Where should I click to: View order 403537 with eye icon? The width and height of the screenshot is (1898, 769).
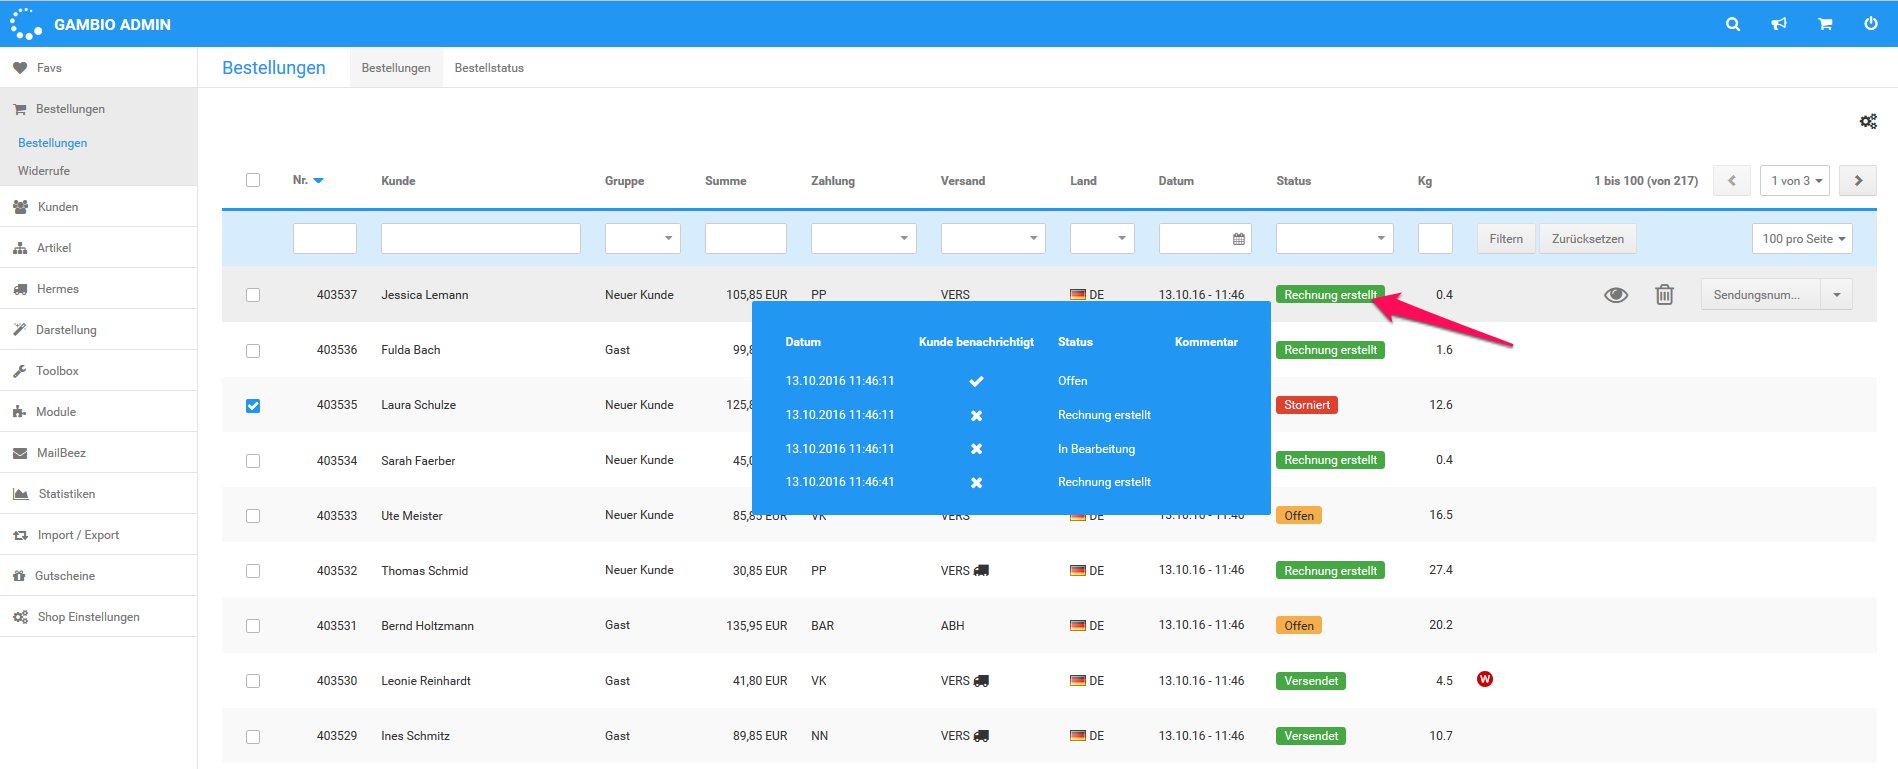coord(1615,295)
